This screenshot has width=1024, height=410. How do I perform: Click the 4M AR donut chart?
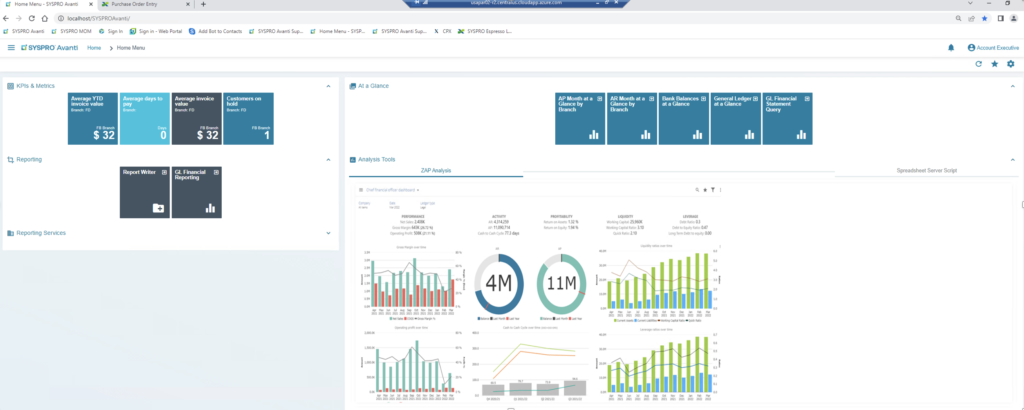pos(499,283)
